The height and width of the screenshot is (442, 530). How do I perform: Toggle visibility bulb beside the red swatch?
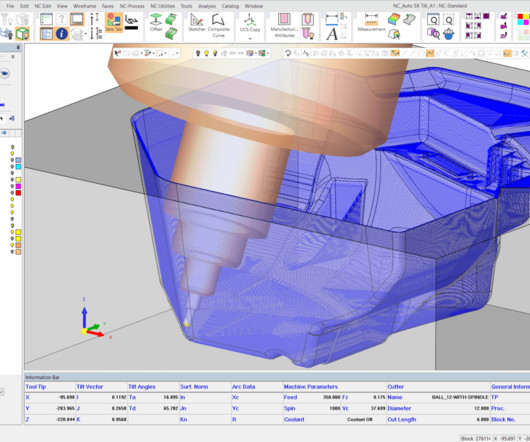[13, 193]
